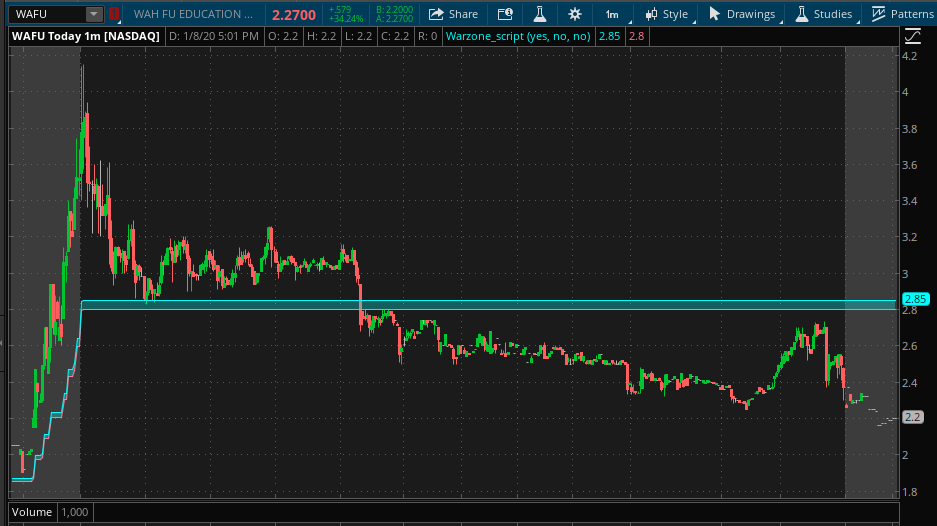This screenshot has width=937, height=526.
Task: Click the volume value 1,000
Action: 75,512
